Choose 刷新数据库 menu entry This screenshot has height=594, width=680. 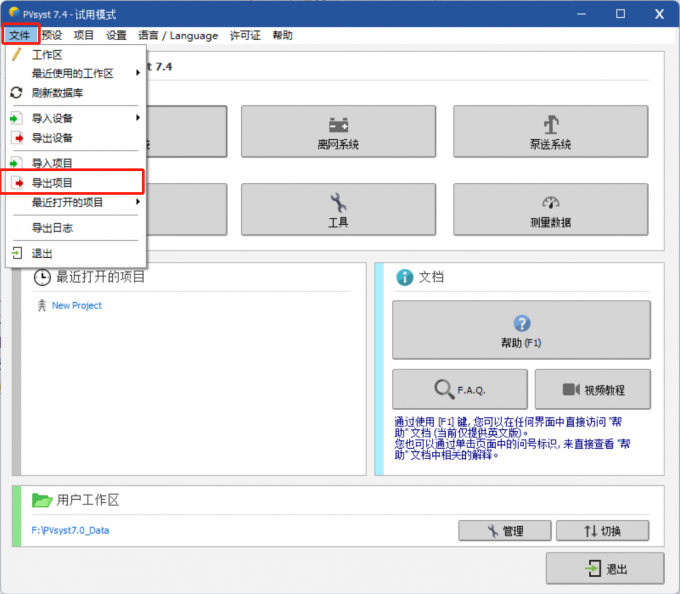point(57,93)
